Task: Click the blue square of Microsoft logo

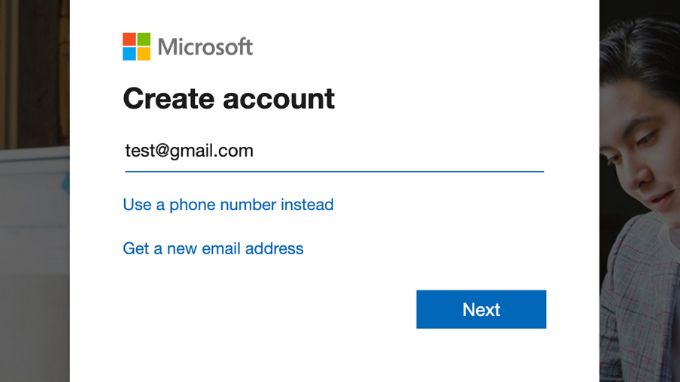Action: click(x=129, y=54)
